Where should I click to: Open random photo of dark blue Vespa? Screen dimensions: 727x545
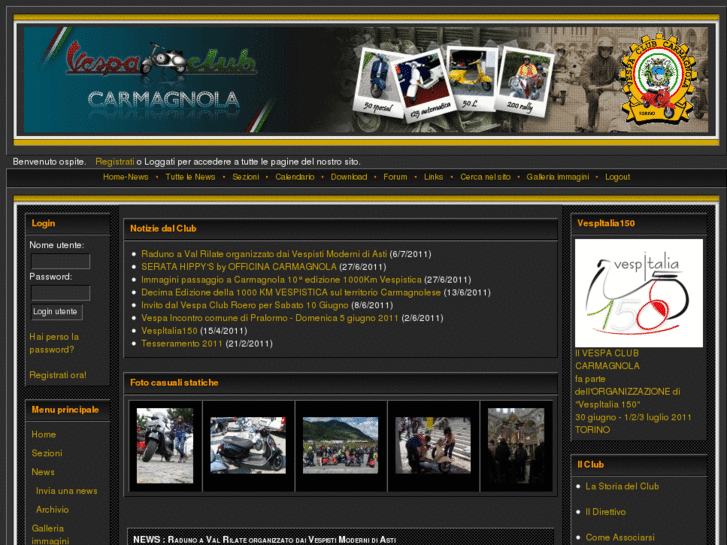coord(248,445)
